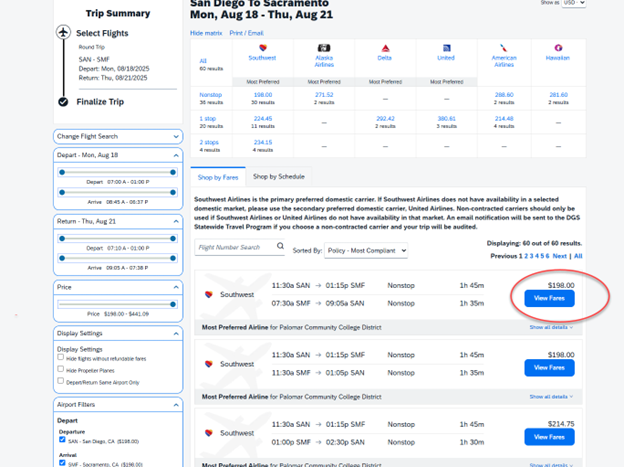The height and width of the screenshot is (467, 624).
Task: Enable Hide Propeller Planes checkbox
Action: coord(60,369)
